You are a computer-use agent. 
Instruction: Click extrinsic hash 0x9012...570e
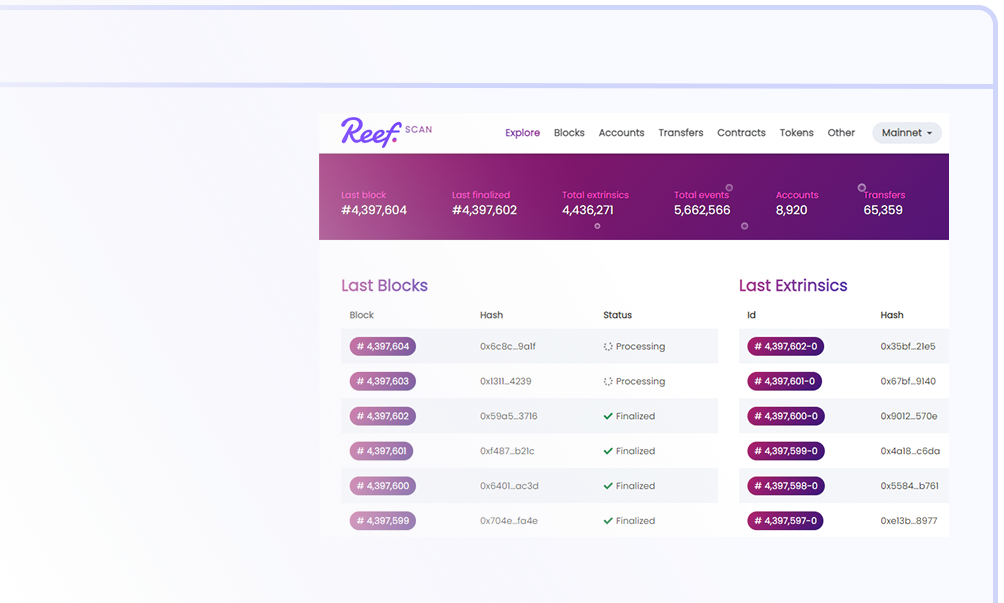[909, 416]
